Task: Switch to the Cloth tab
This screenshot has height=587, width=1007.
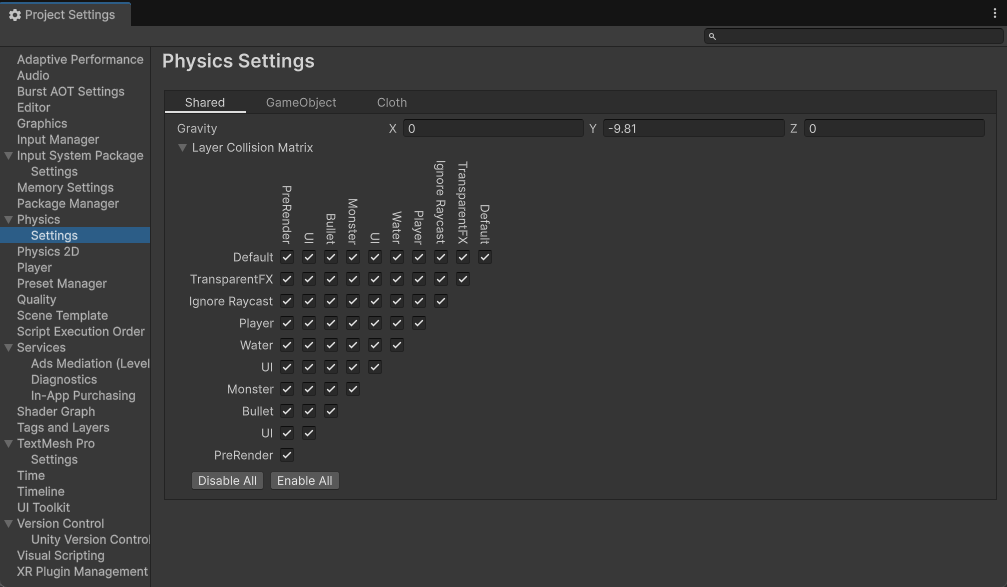Action: tap(391, 103)
